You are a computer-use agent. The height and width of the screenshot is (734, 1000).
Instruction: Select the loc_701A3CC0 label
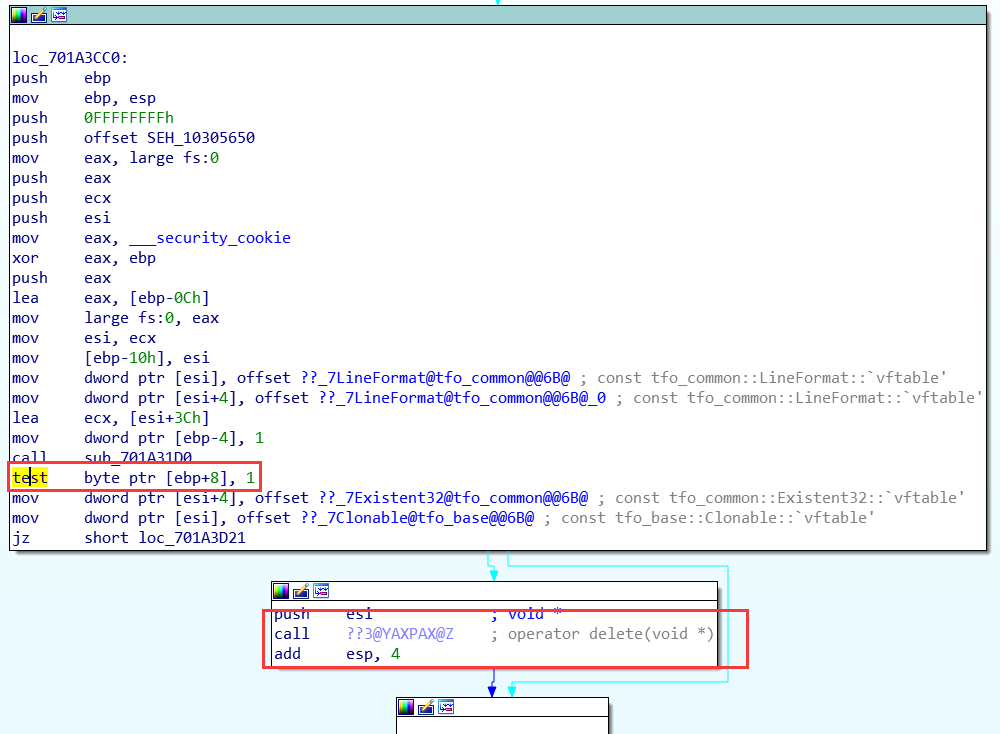click(70, 58)
